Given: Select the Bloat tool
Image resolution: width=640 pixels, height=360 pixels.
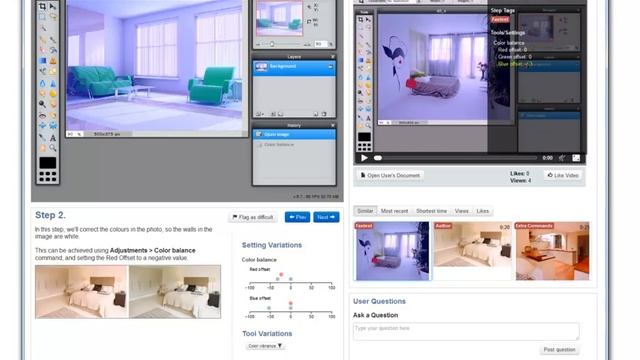Looking at the screenshot, I should click(42, 126).
